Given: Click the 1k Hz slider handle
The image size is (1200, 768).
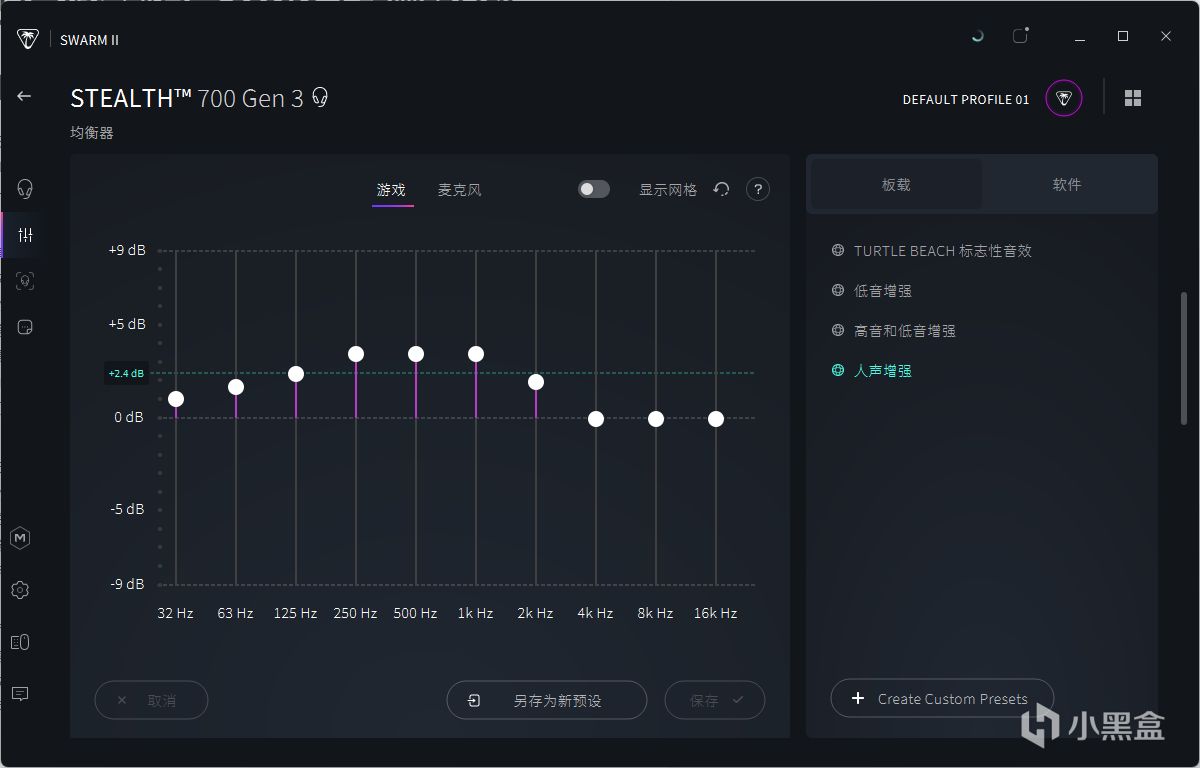Looking at the screenshot, I should click(x=476, y=354).
